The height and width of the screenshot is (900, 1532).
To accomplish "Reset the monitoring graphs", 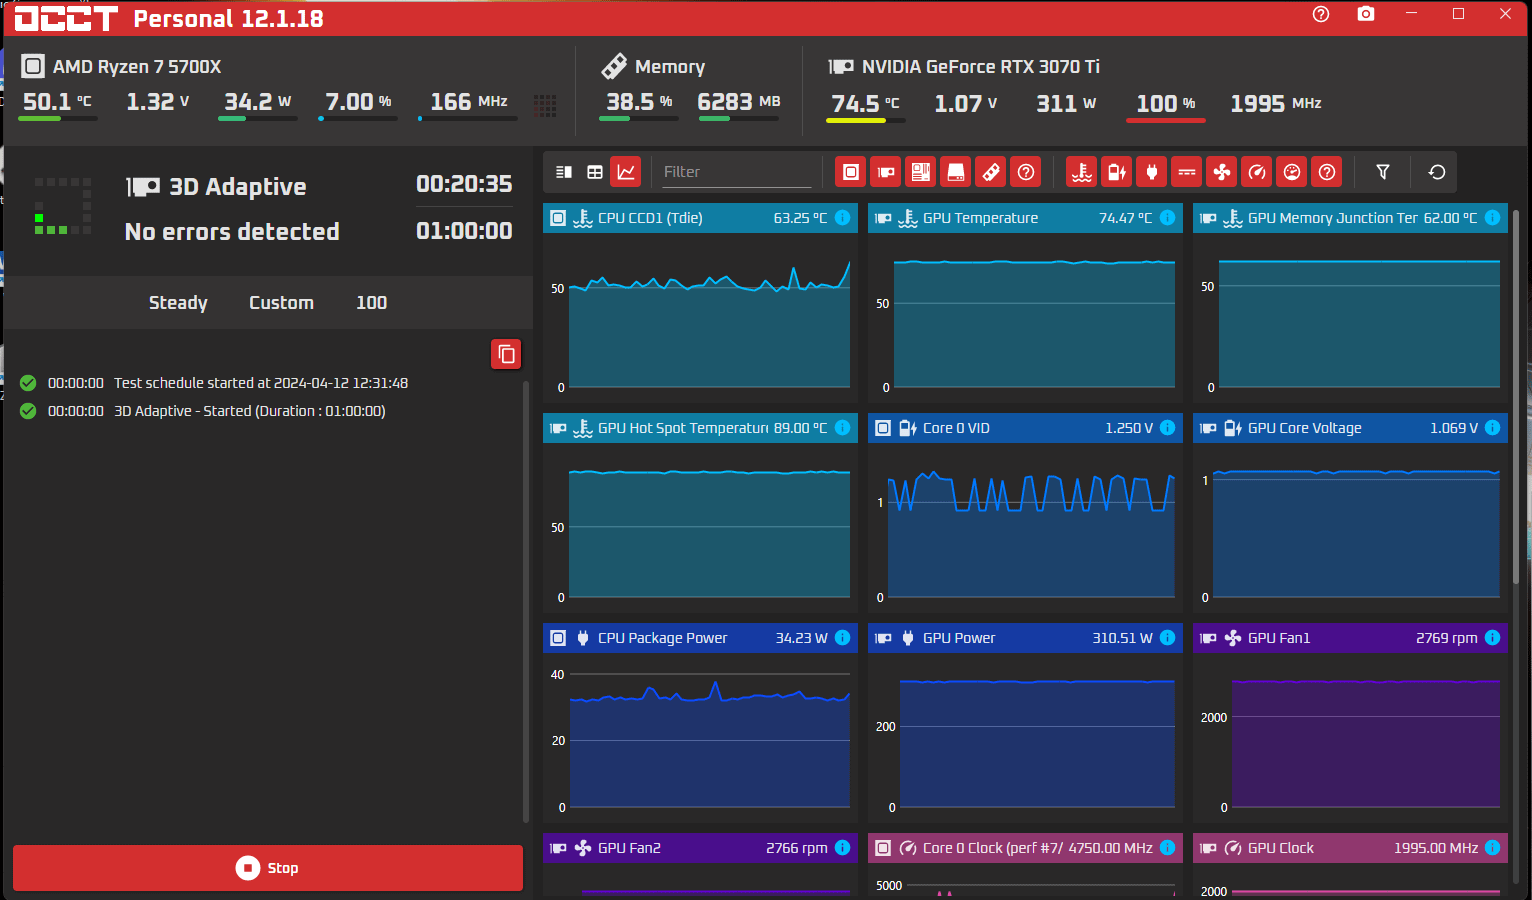I will (1437, 172).
